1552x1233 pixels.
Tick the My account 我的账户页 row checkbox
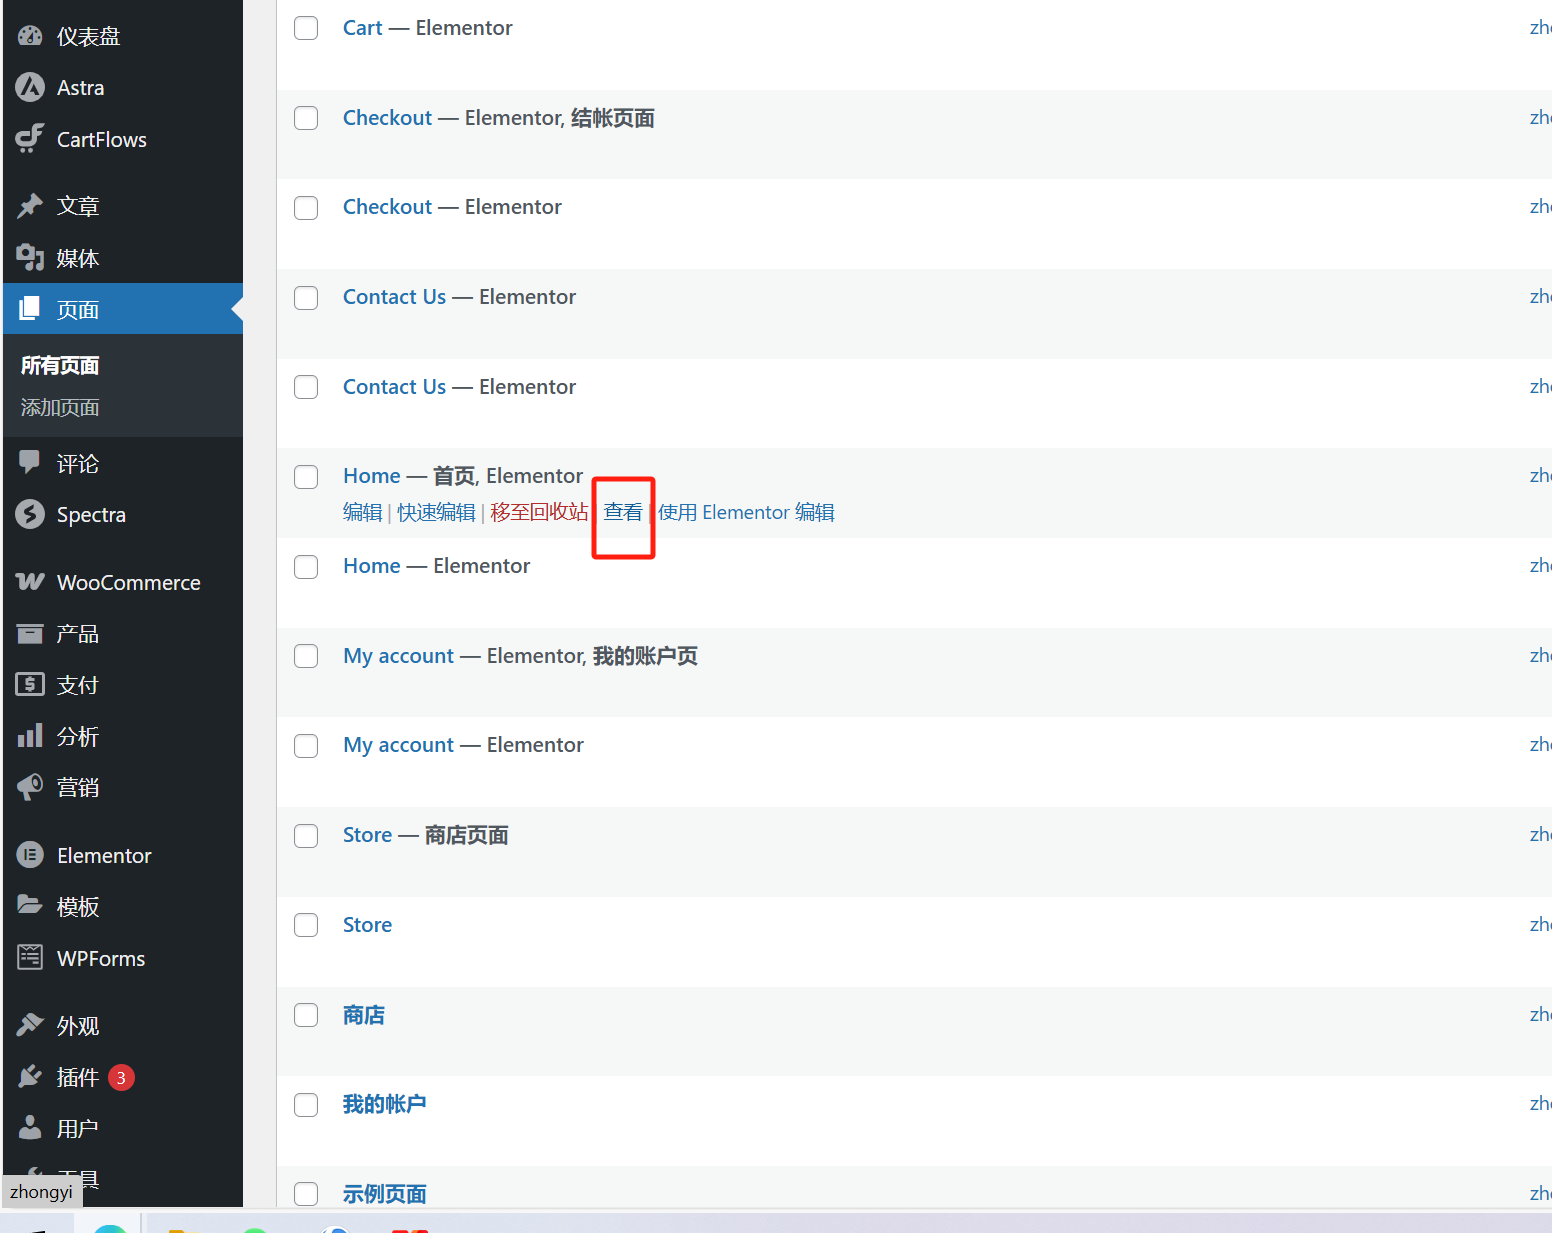pos(306,656)
